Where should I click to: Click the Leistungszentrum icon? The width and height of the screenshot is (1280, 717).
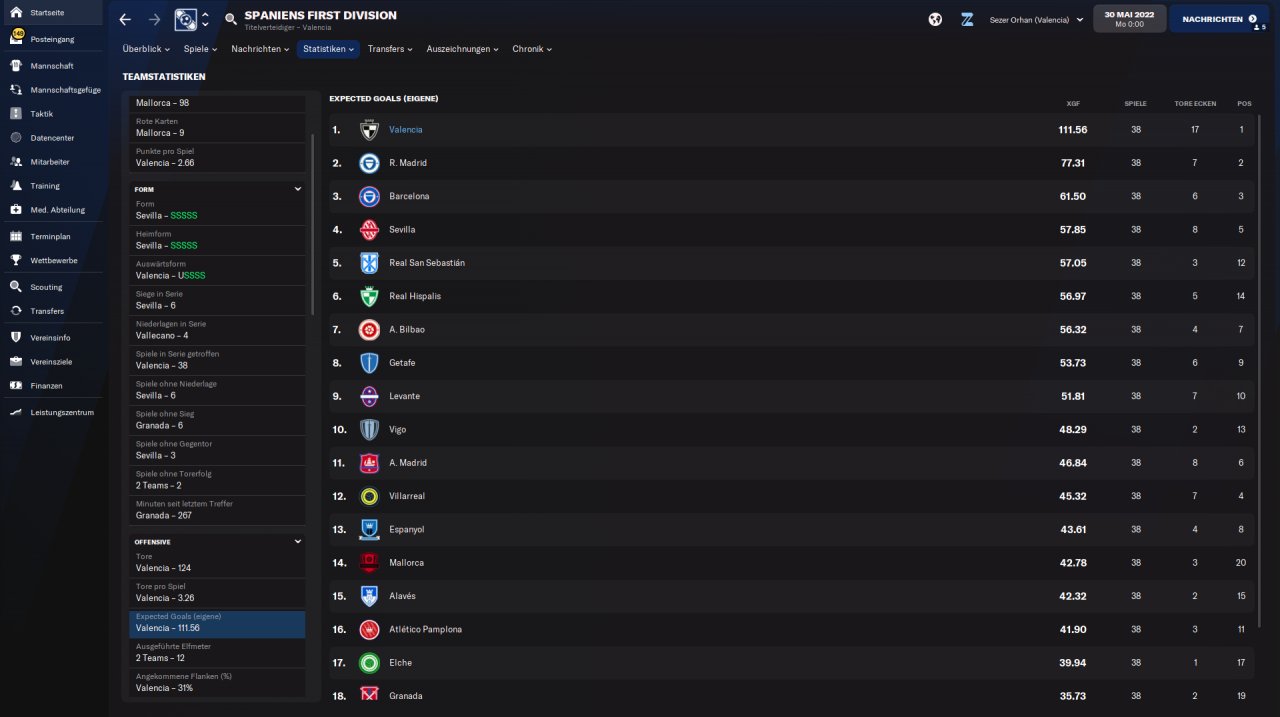[16, 412]
